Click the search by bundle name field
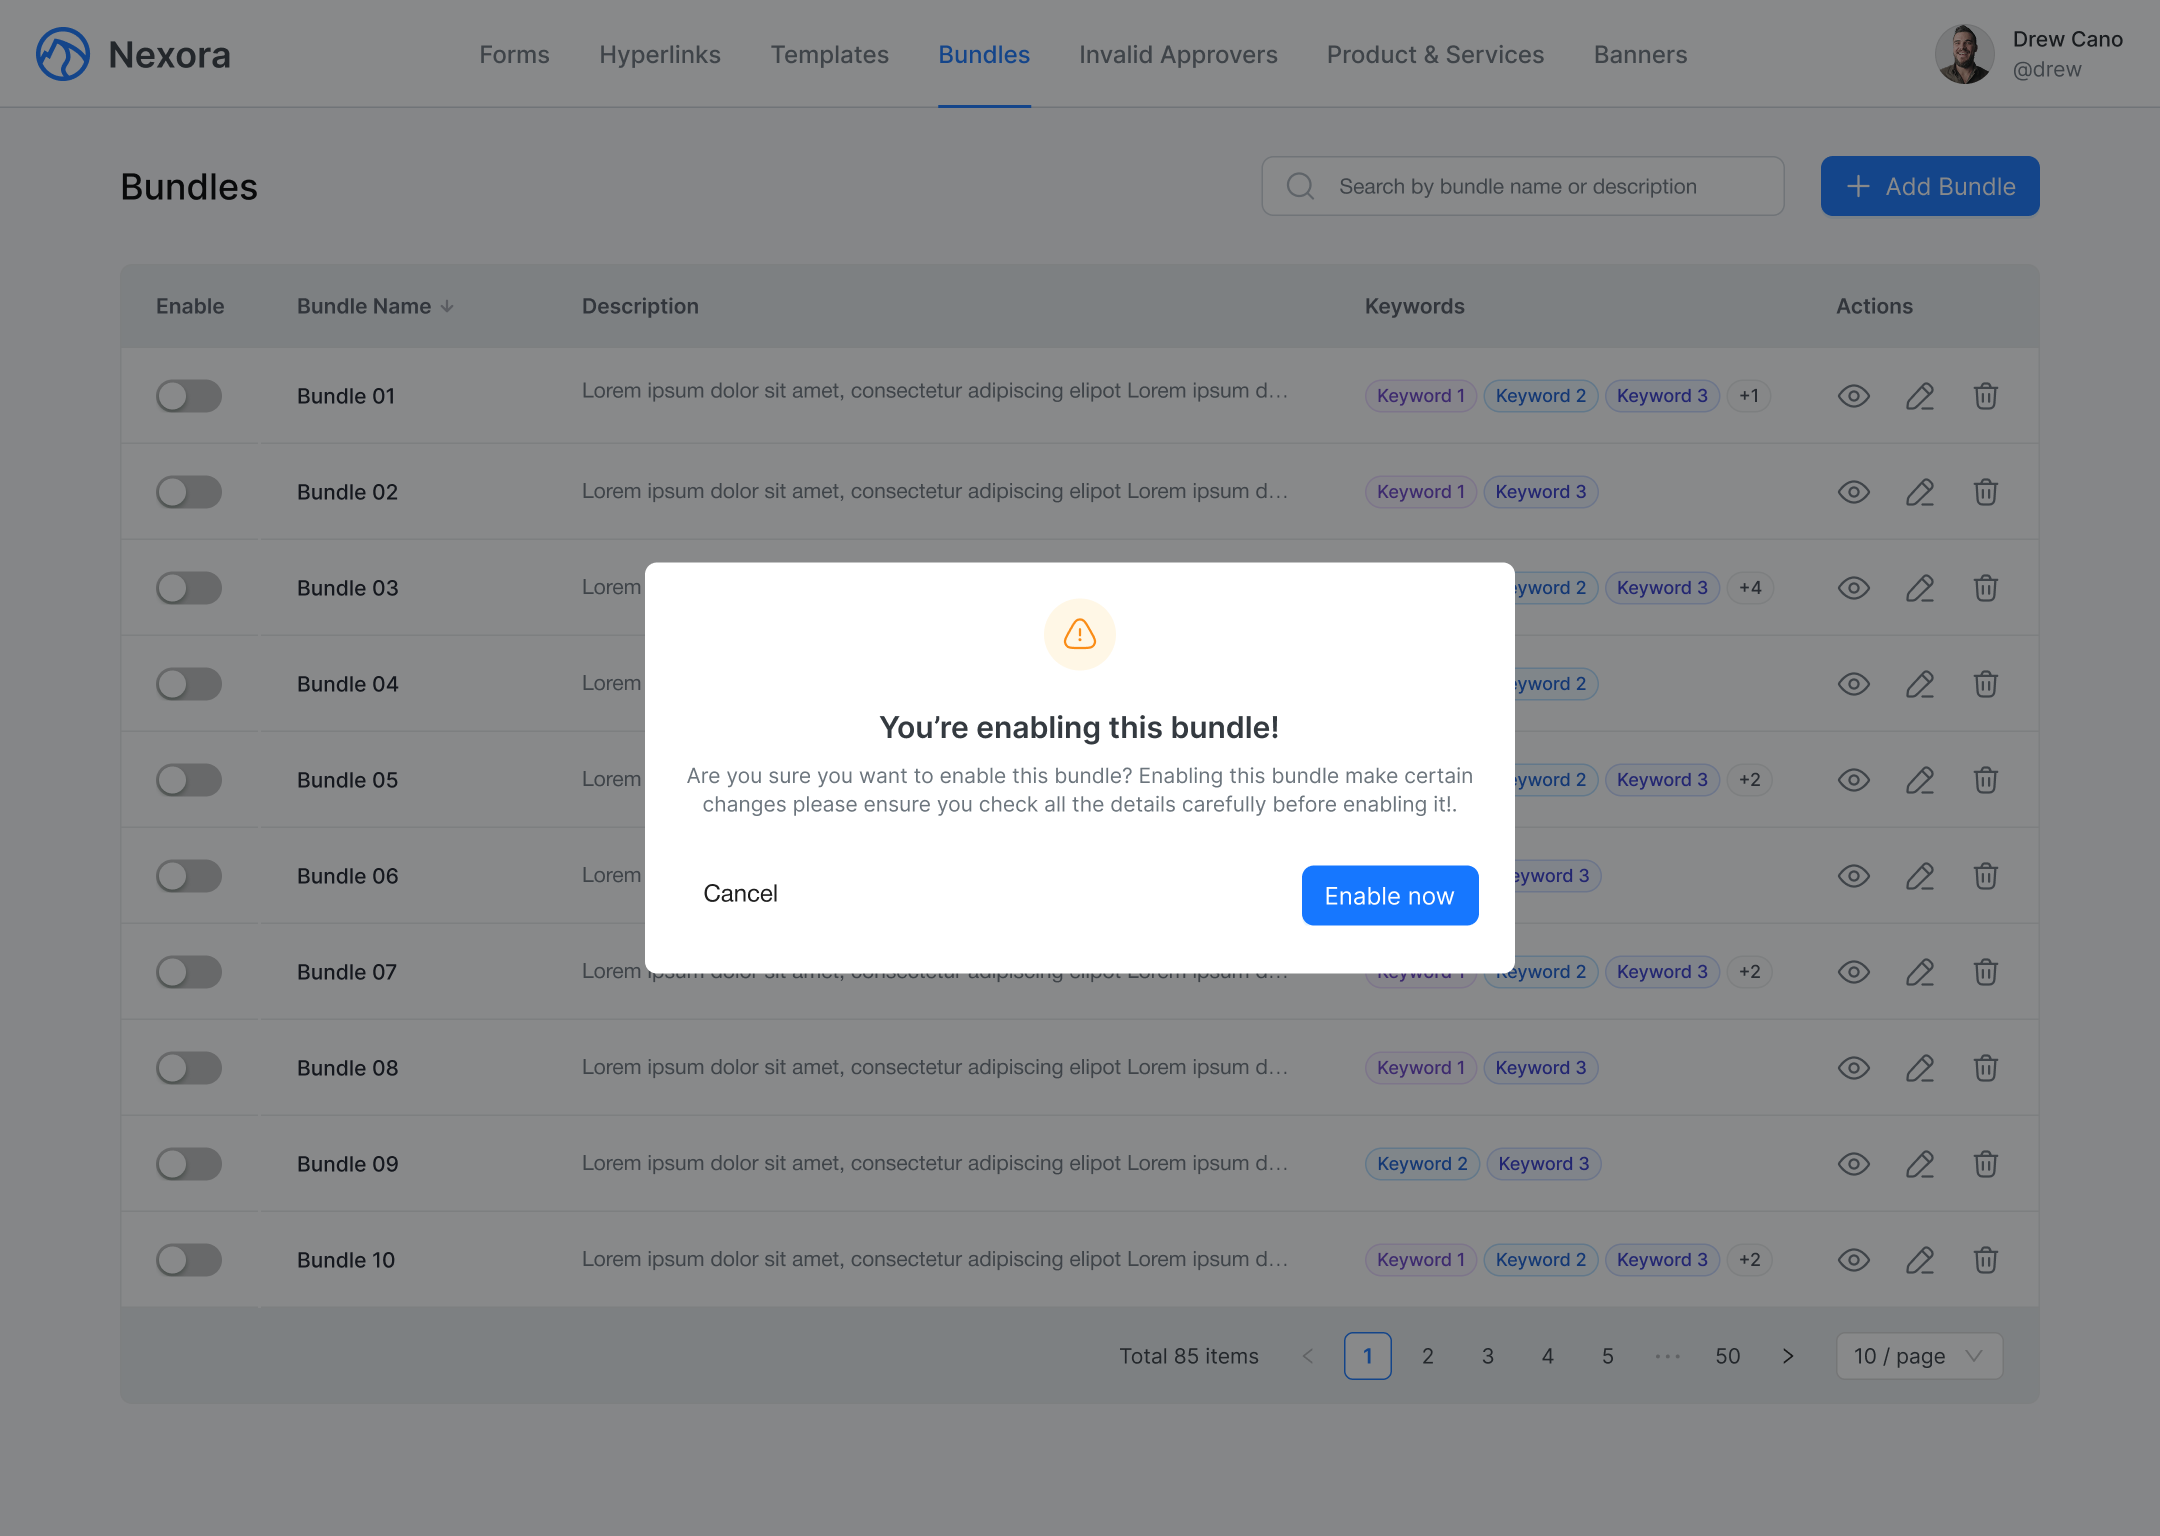The width and height of the screenshot is (2160, 1536). 1520,186
